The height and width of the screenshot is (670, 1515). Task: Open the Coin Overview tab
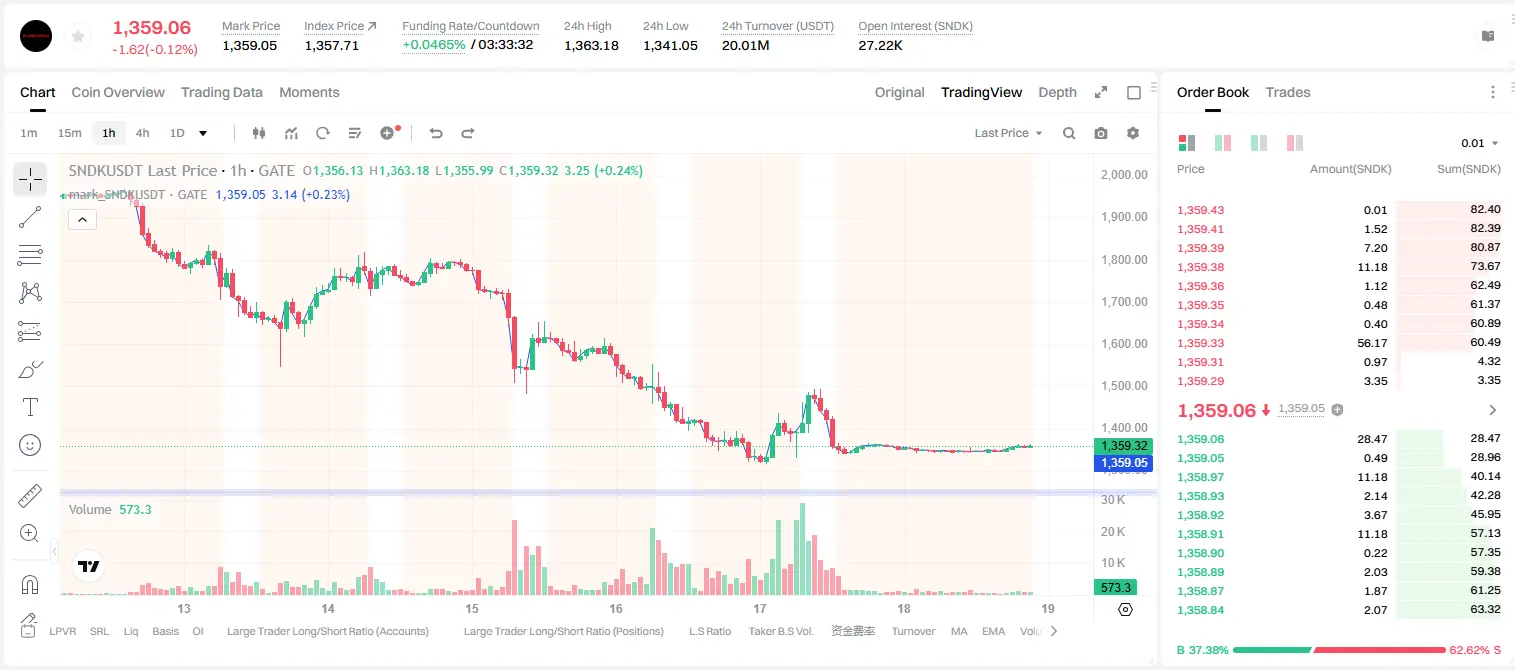point(118,92)
